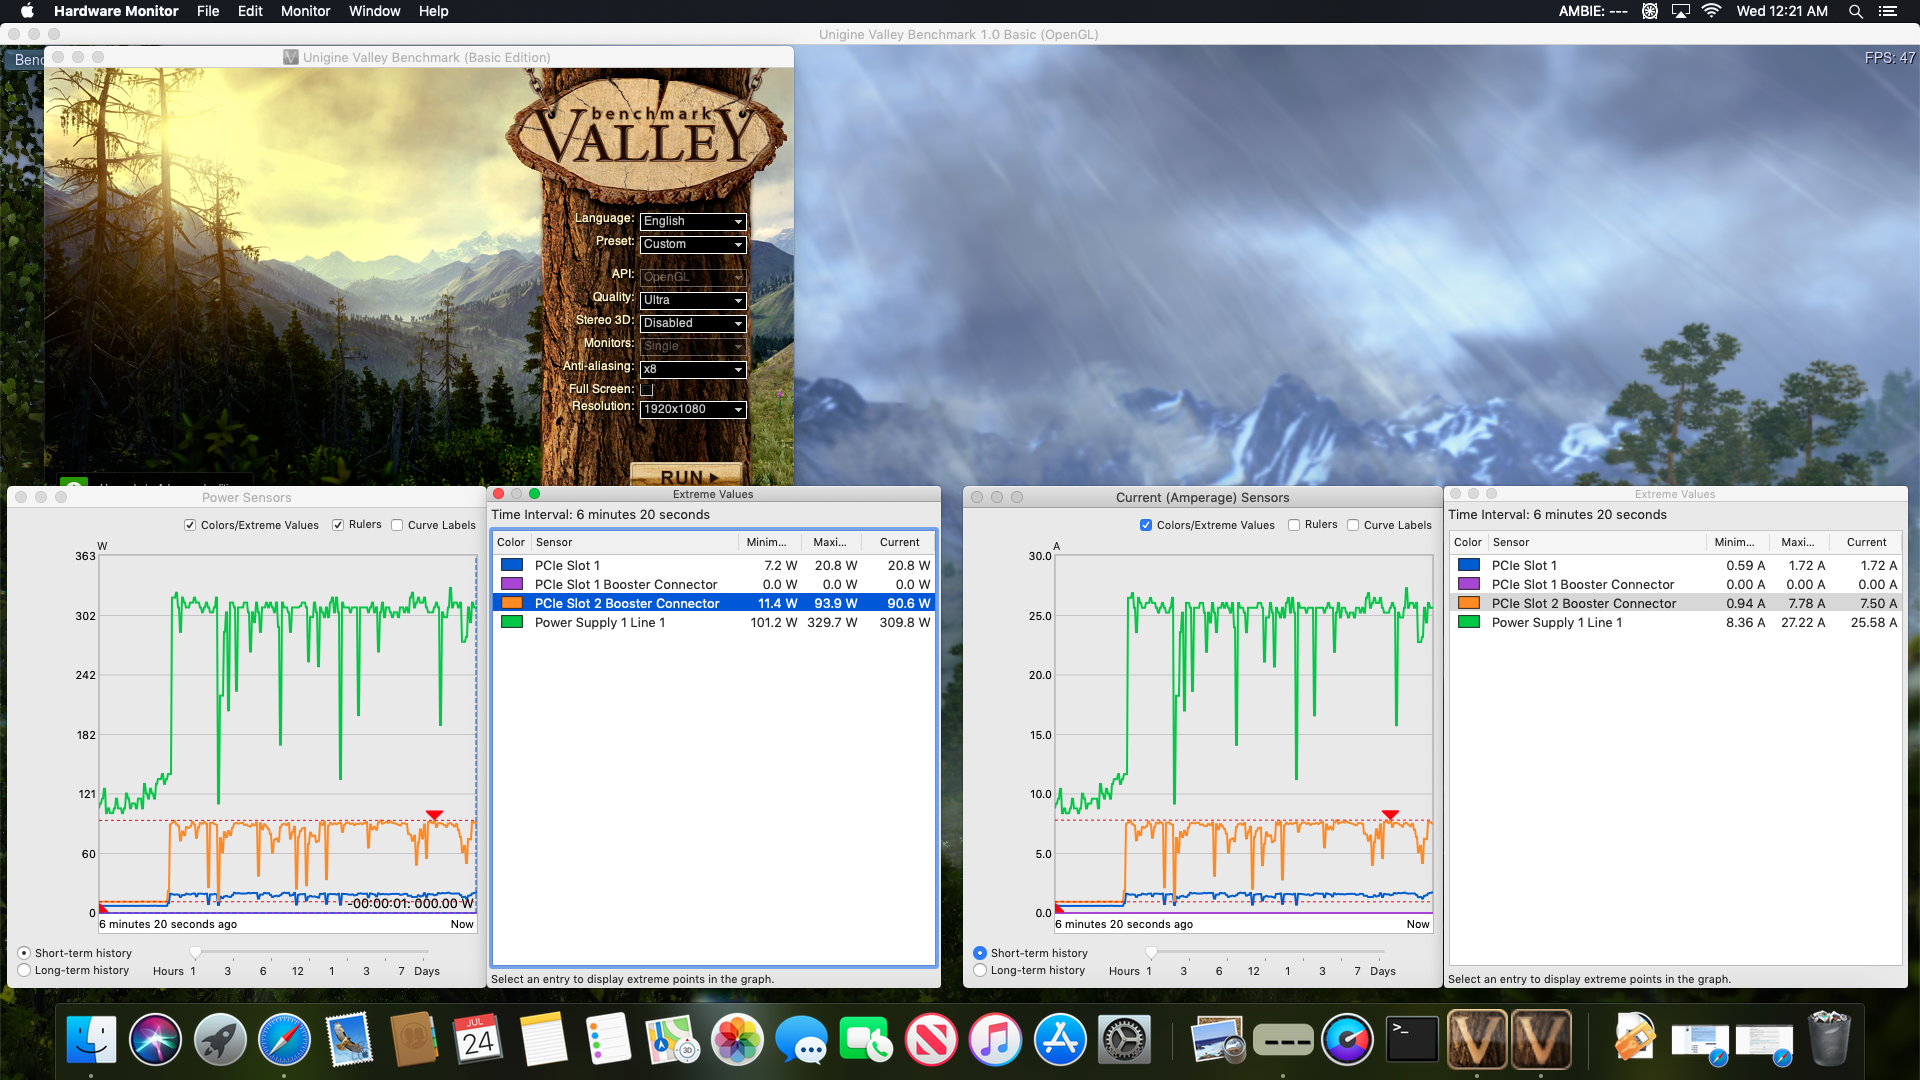This screenshot has height=1080, width=1920.
Task: Click the Spotlight search icon
Action: (x=1855, y=11)
